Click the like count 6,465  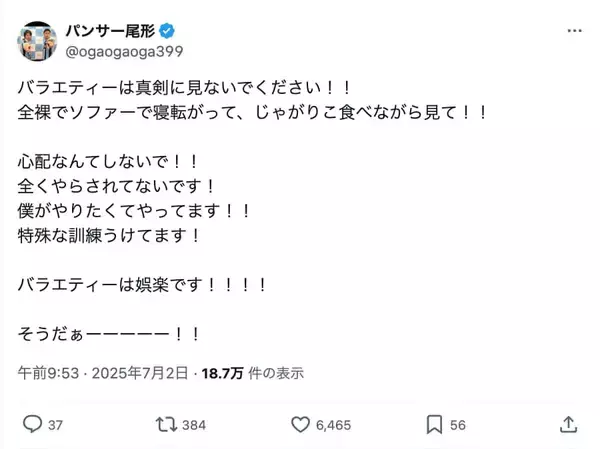pos(335,425)
